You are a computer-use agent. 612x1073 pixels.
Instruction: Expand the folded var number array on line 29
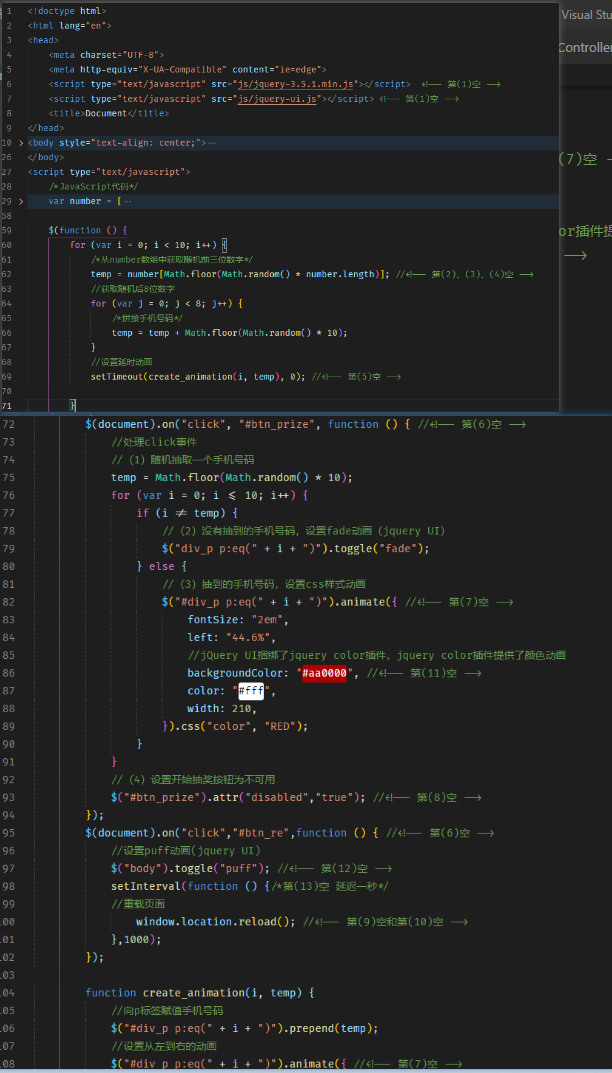tap(21, 201)
